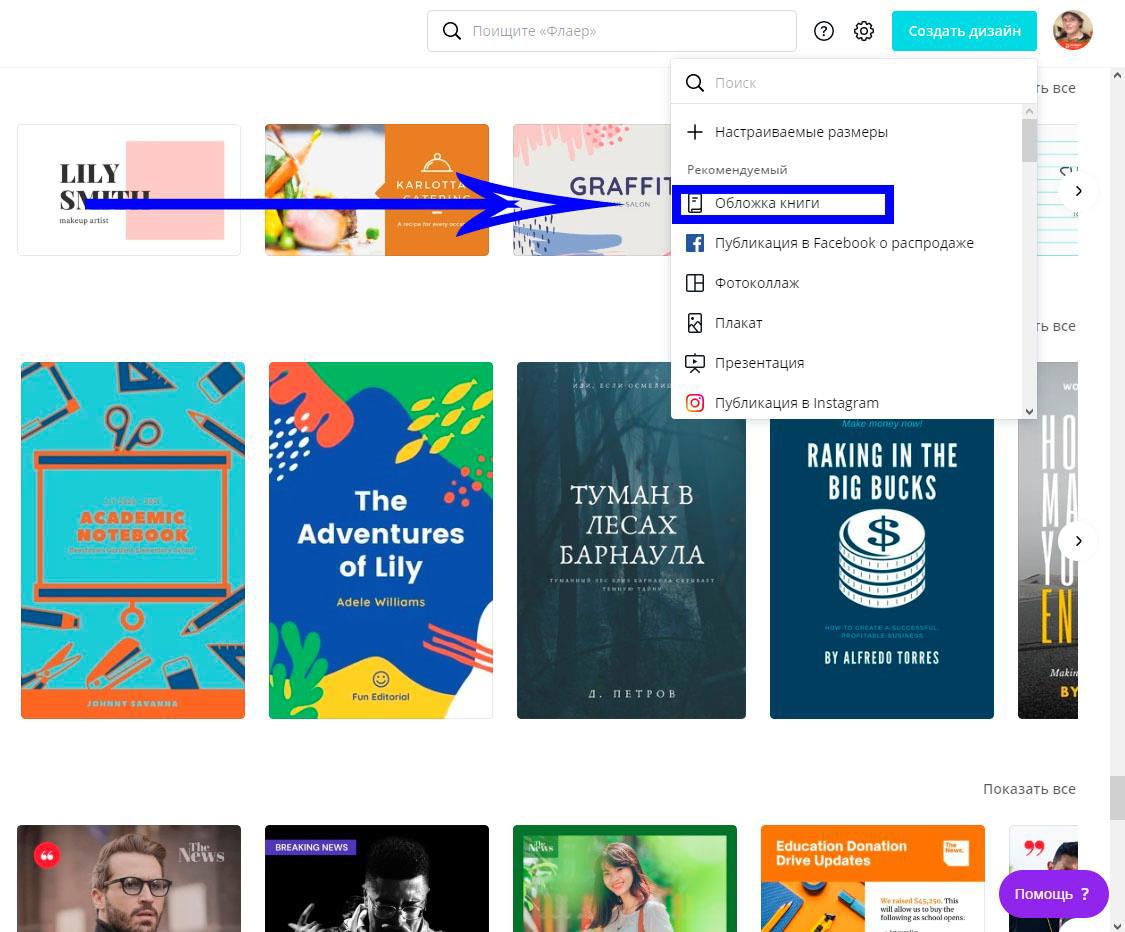
Task: Open The Adventures of Lily book cover template
Action: (380, 540)
